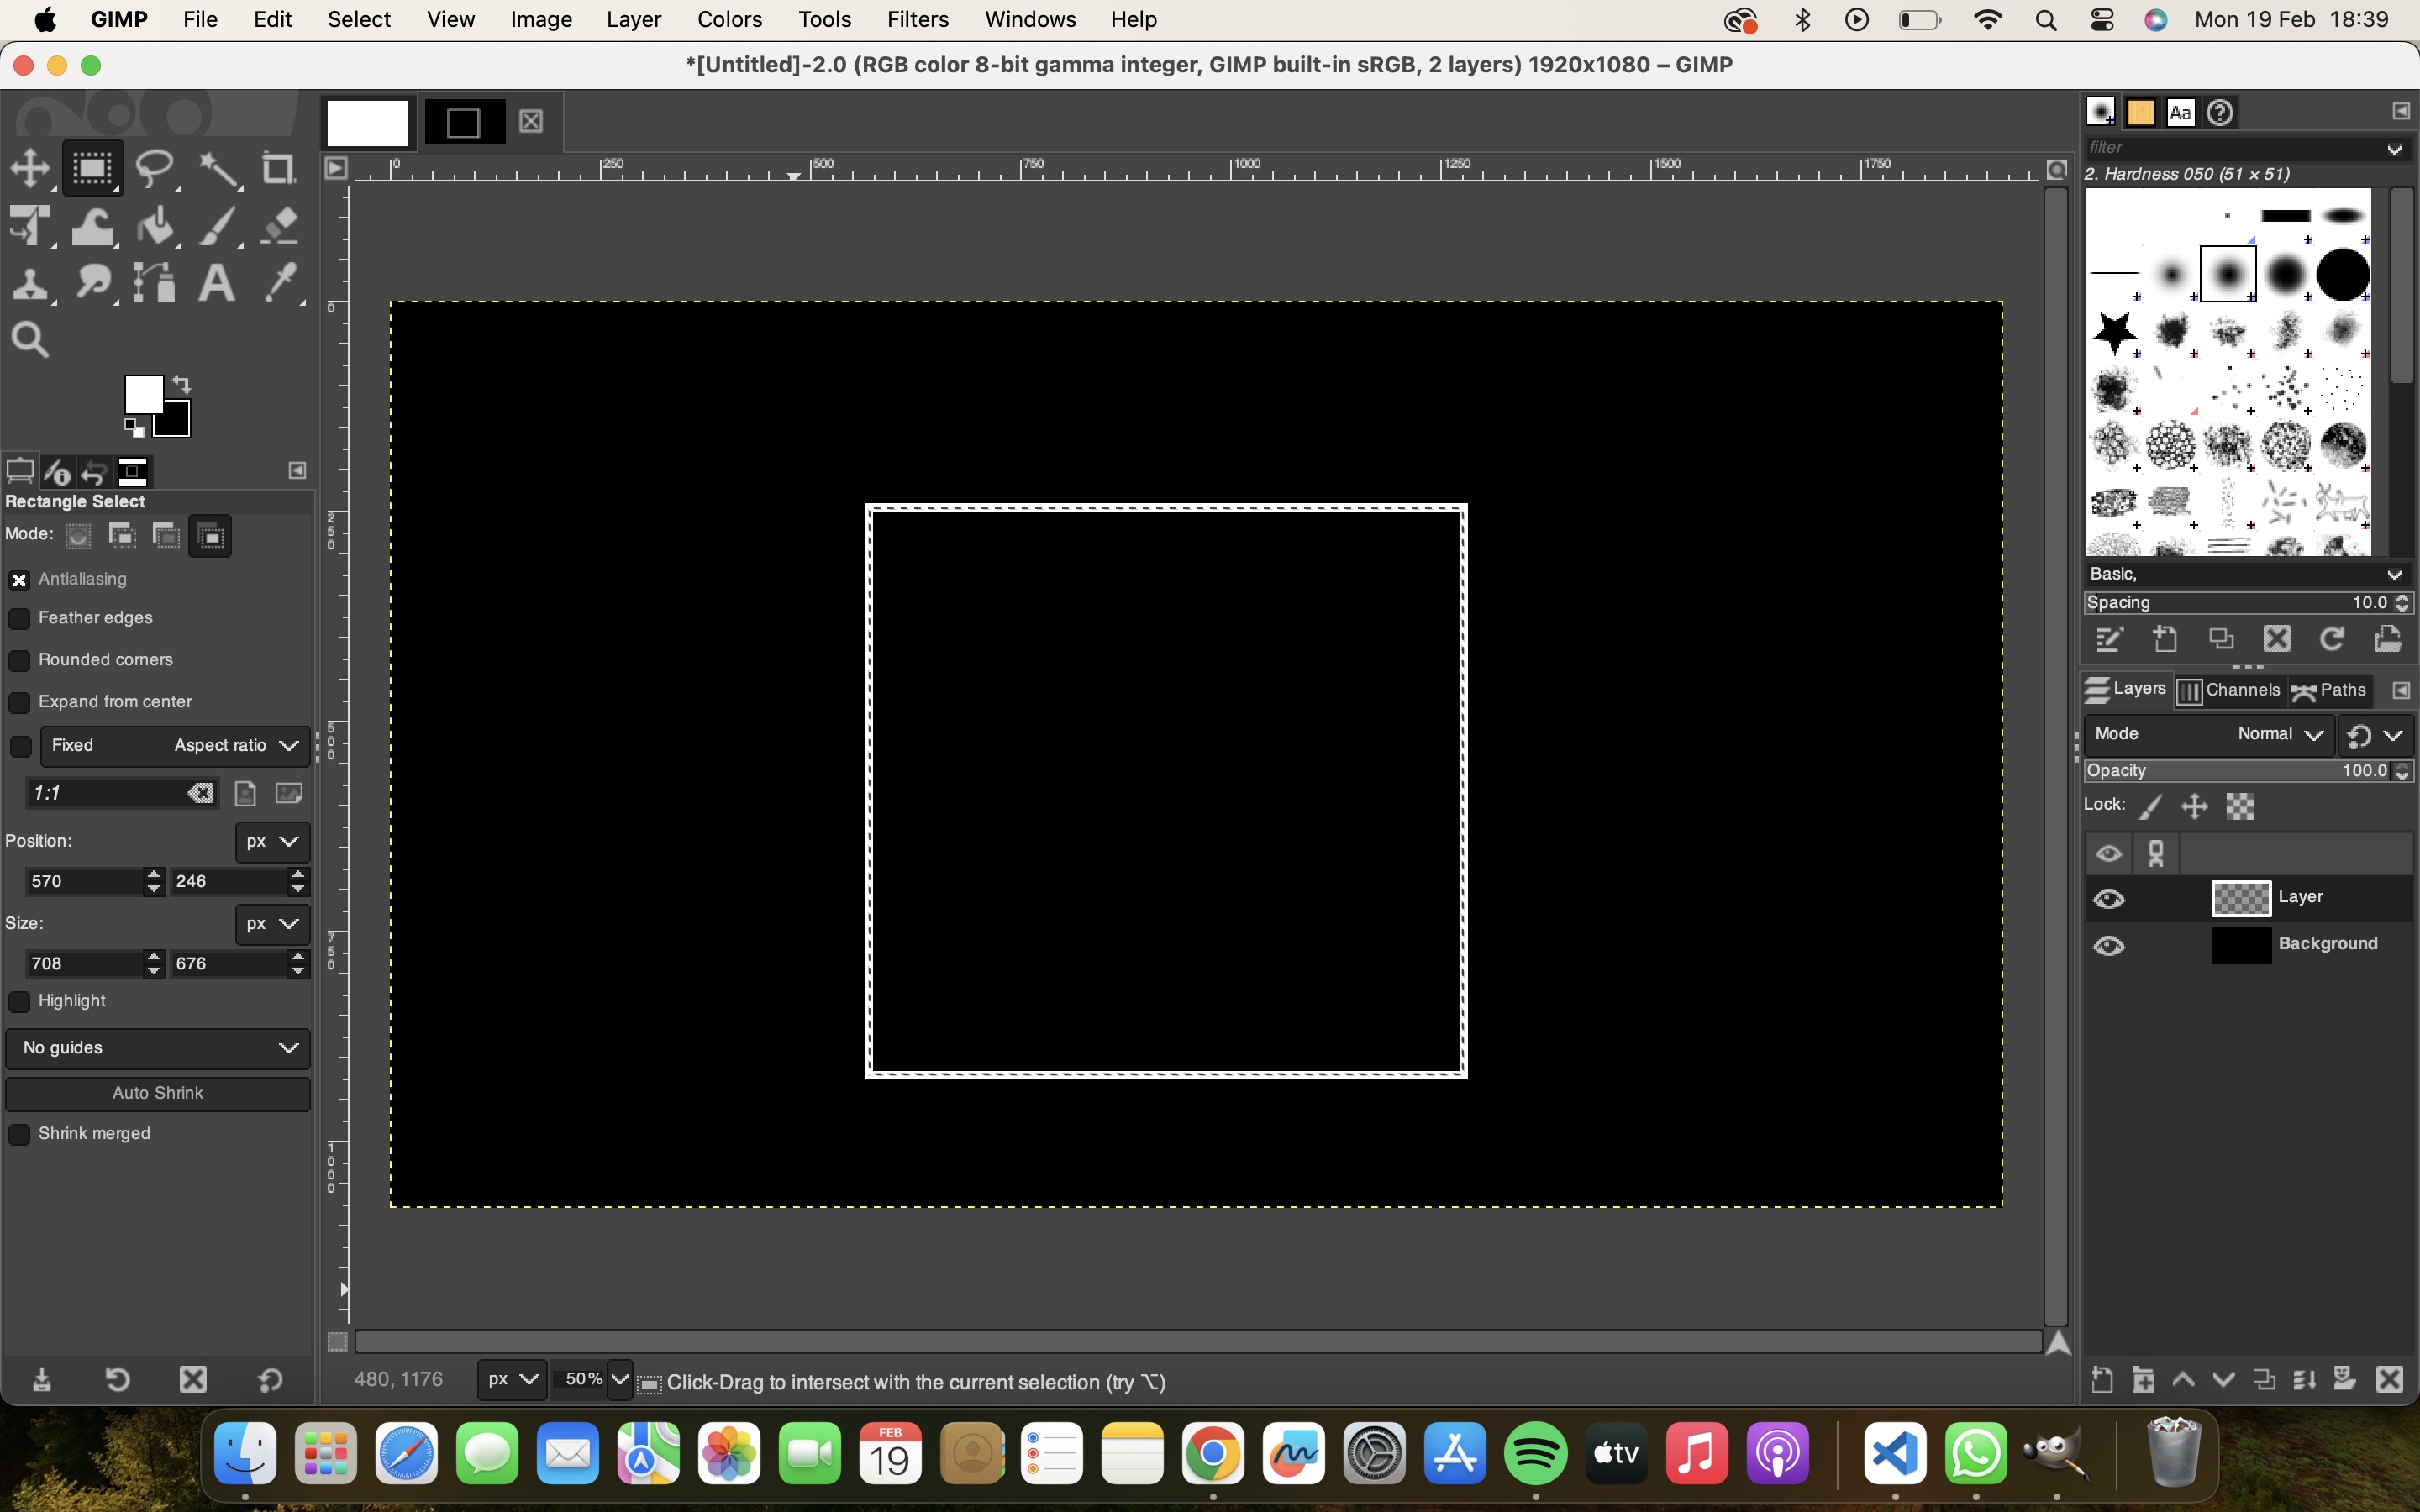Select the Warp Transform tool

(x=92, y=226)
